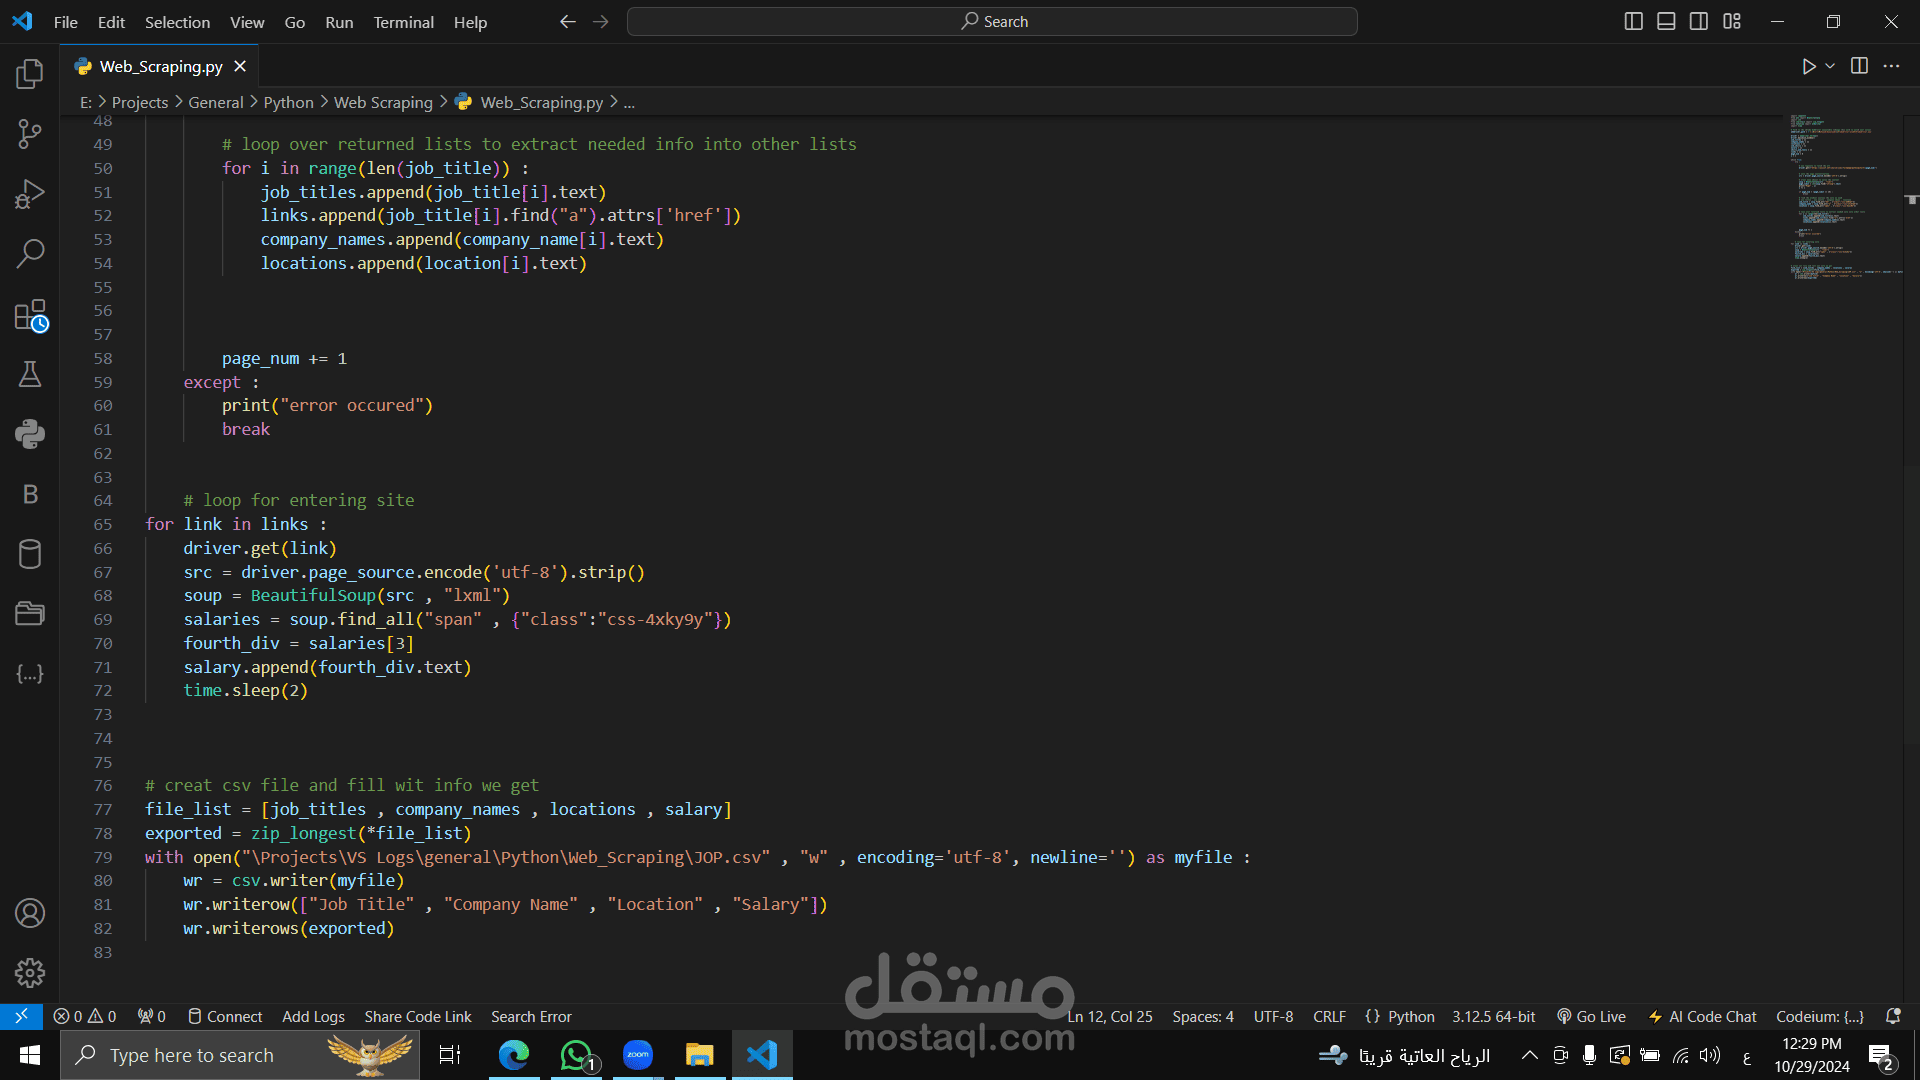Open the Terminal menu

click(x=403, y=22)
